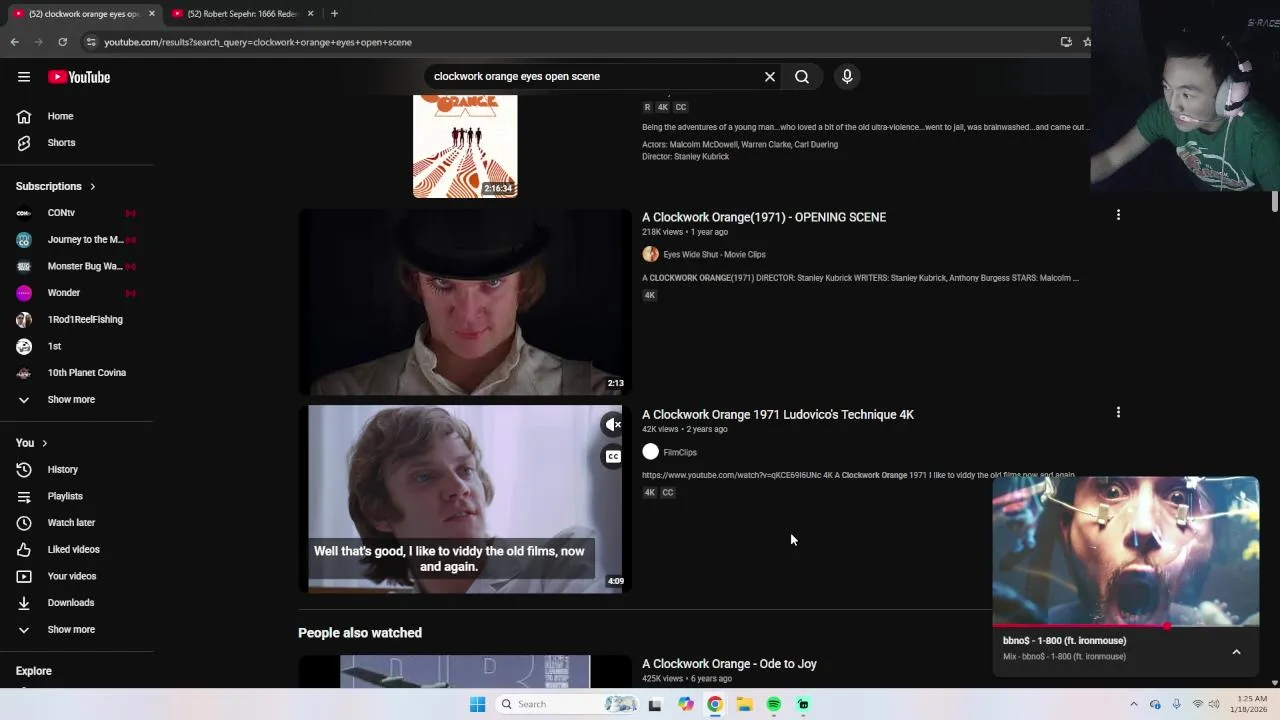Click FilmClips channel name

pos(680,452)
